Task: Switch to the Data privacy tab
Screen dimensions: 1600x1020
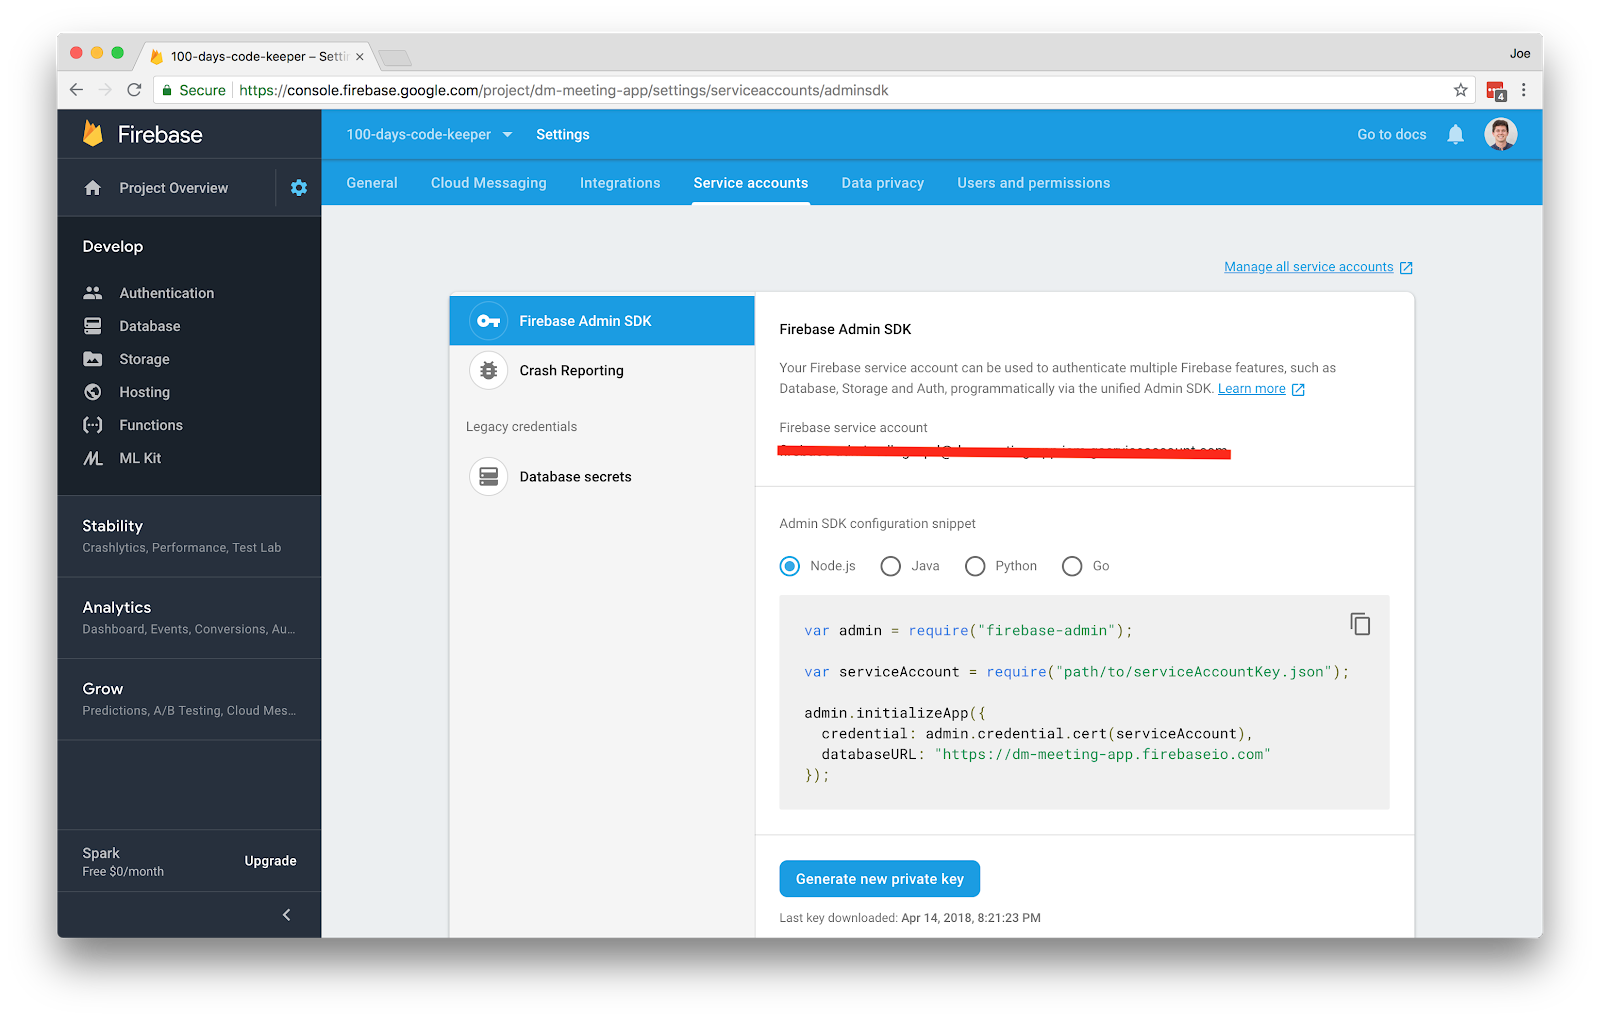Action: click(883, 183)
